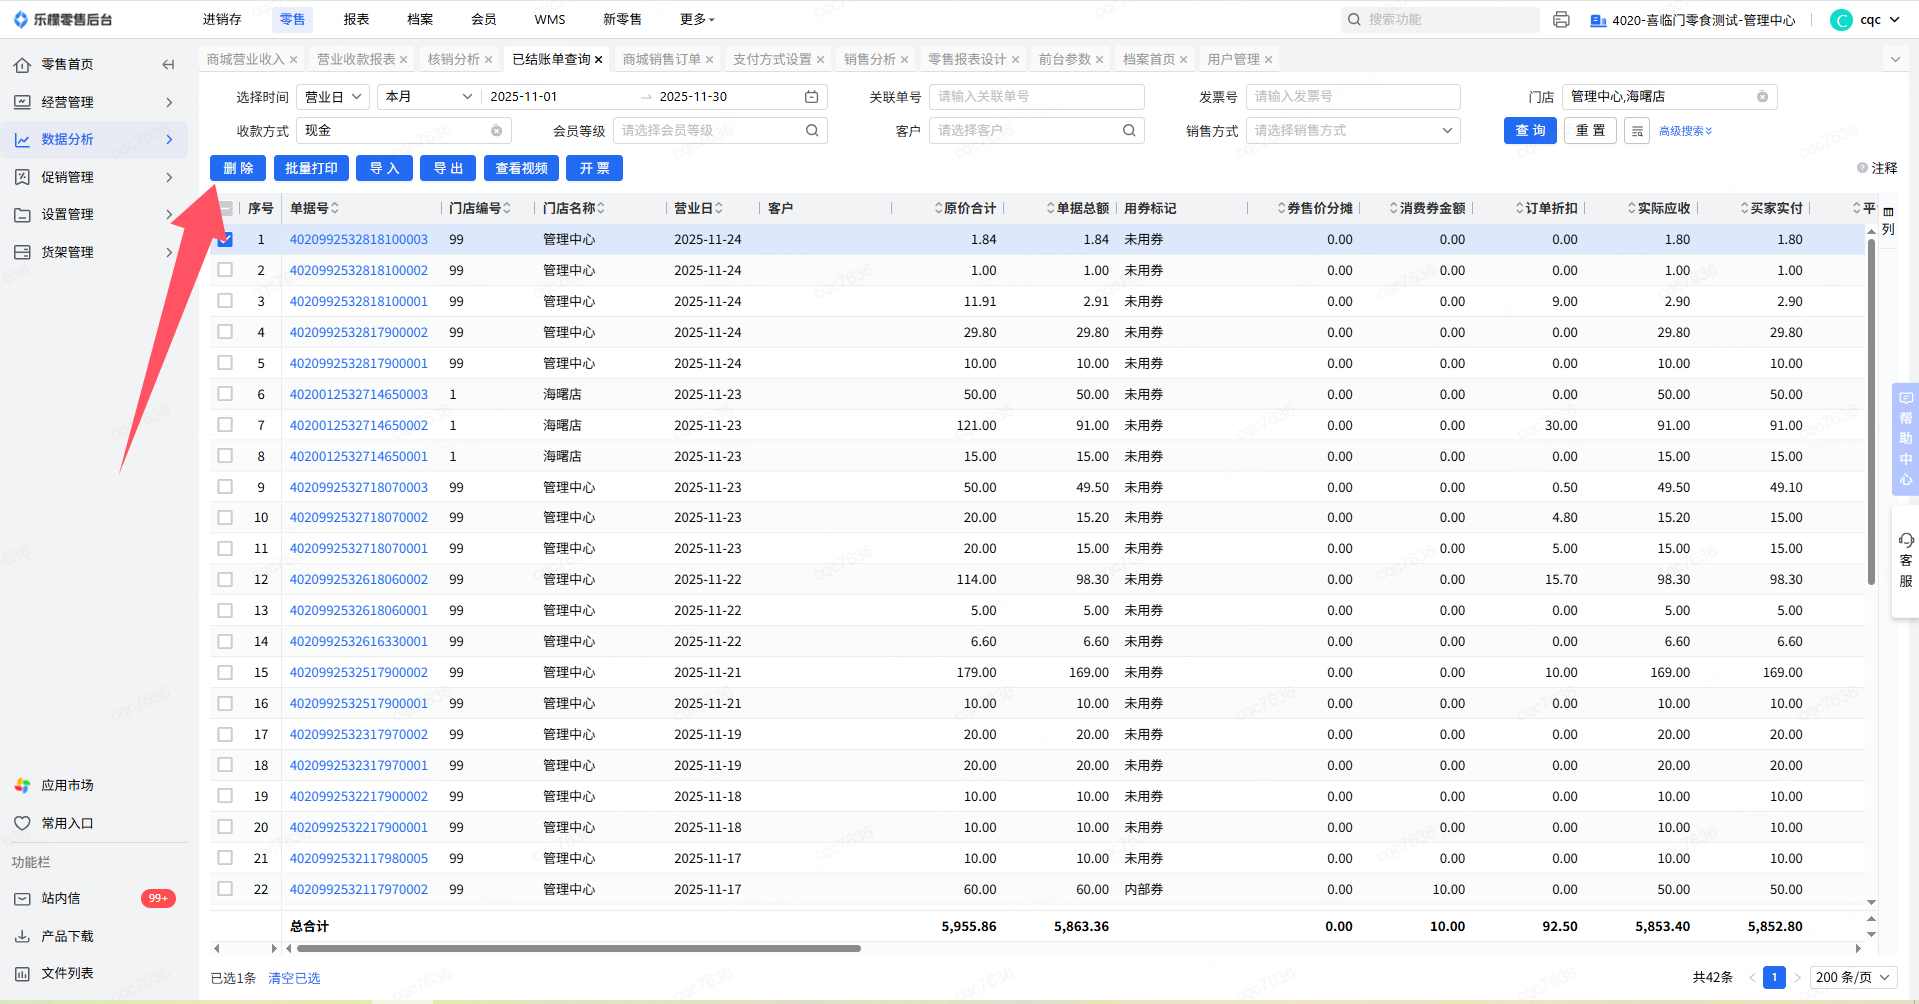Close the 已结账单查询 tab
1919x1004 pixels.
(x=598, y=60)
